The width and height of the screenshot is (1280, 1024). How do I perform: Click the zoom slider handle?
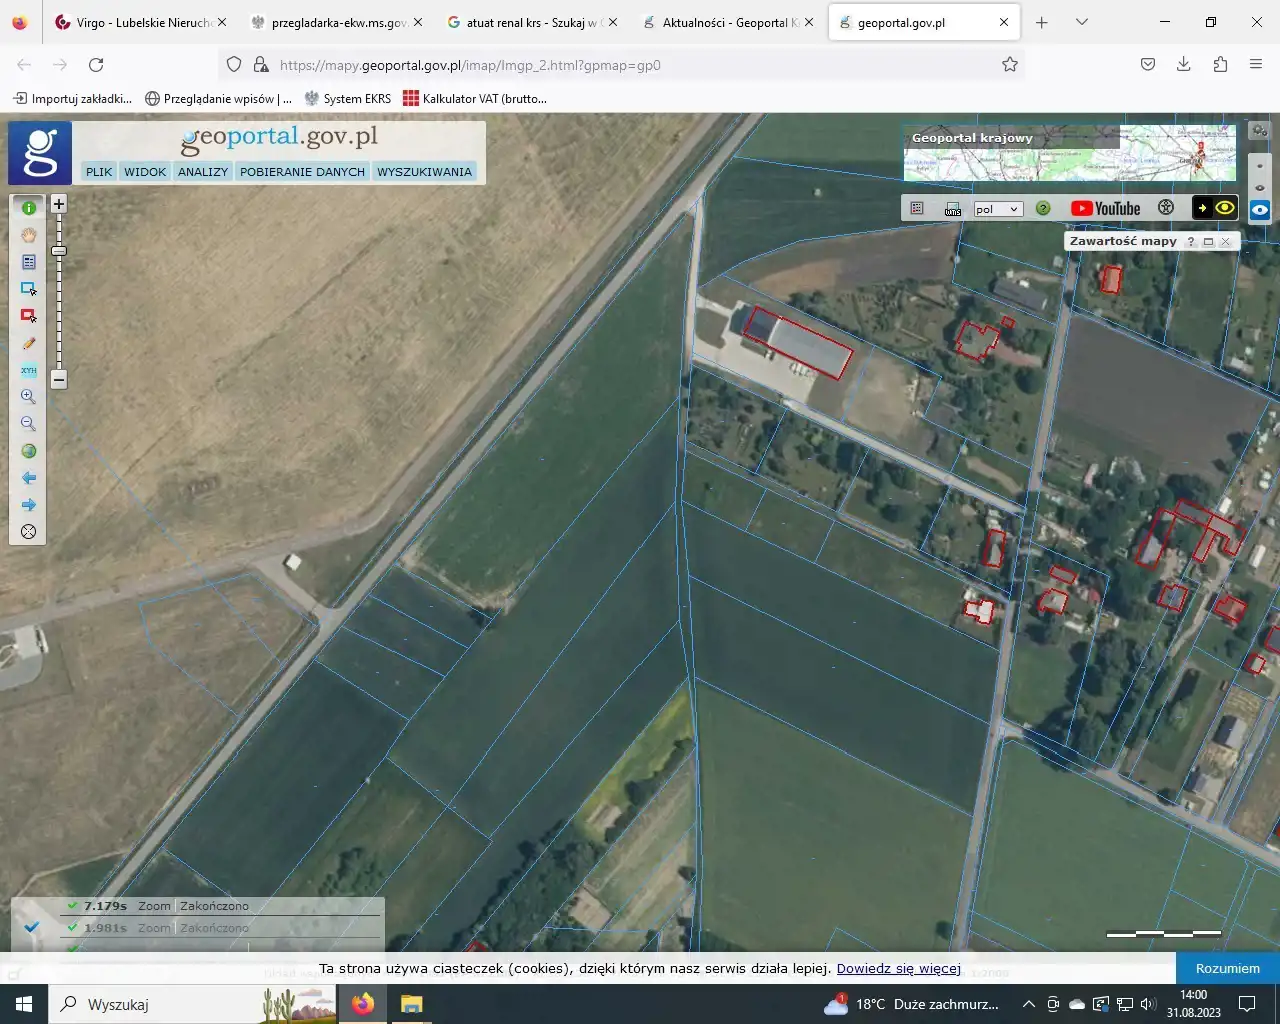[59, 251]
